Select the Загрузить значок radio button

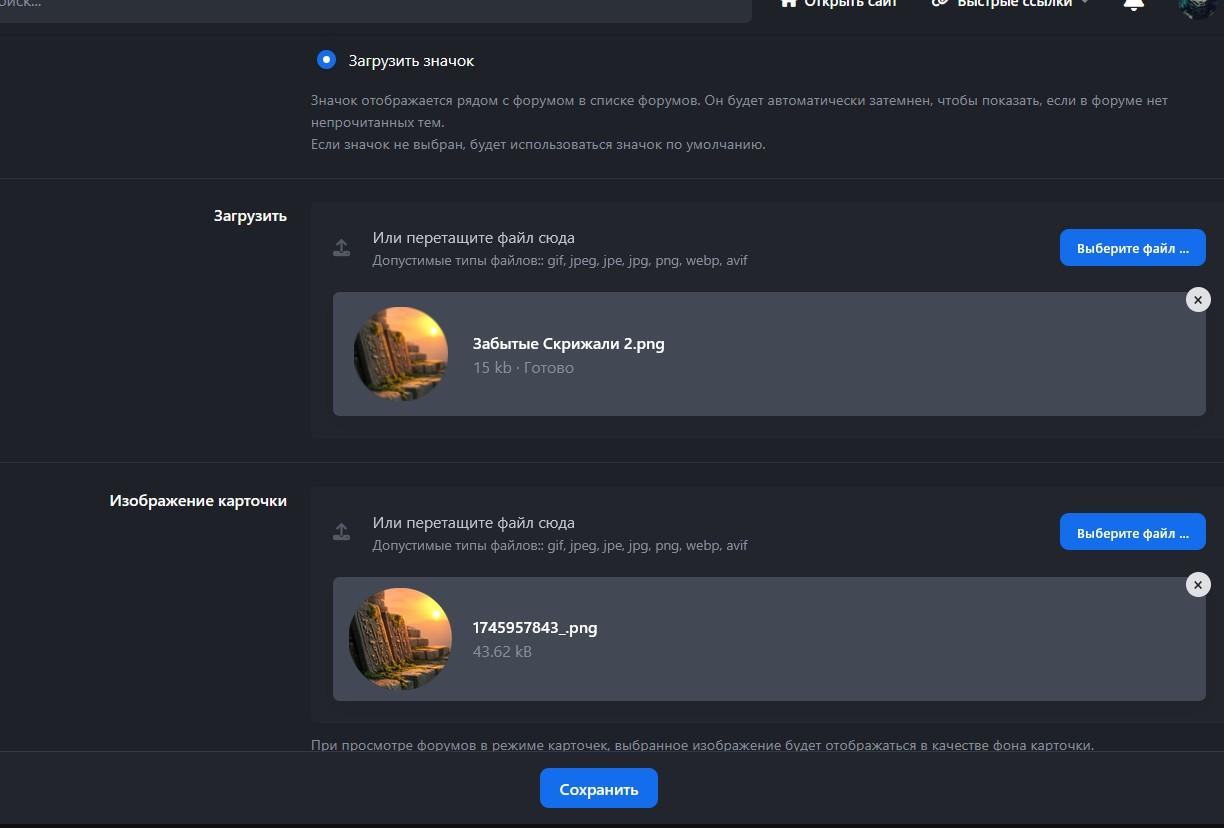[326, 60]
